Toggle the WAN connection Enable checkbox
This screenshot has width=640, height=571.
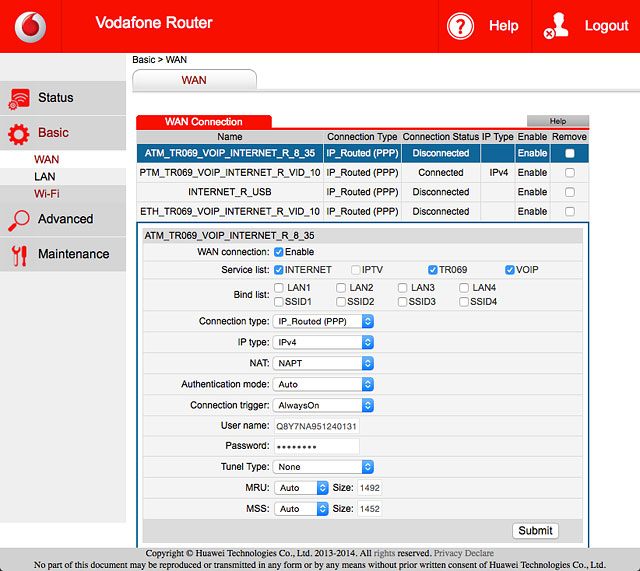click(x=279, y=252)
